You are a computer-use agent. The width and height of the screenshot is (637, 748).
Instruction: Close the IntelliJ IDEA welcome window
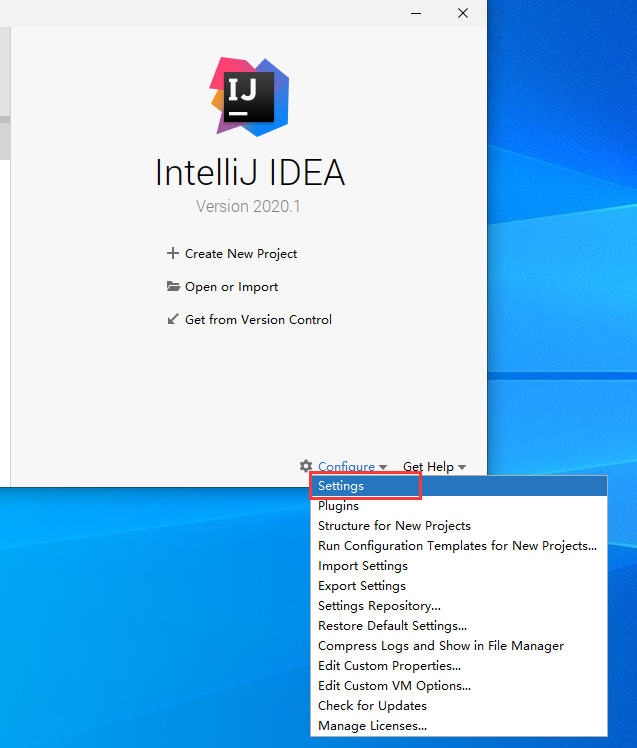[x=463, y=13]
